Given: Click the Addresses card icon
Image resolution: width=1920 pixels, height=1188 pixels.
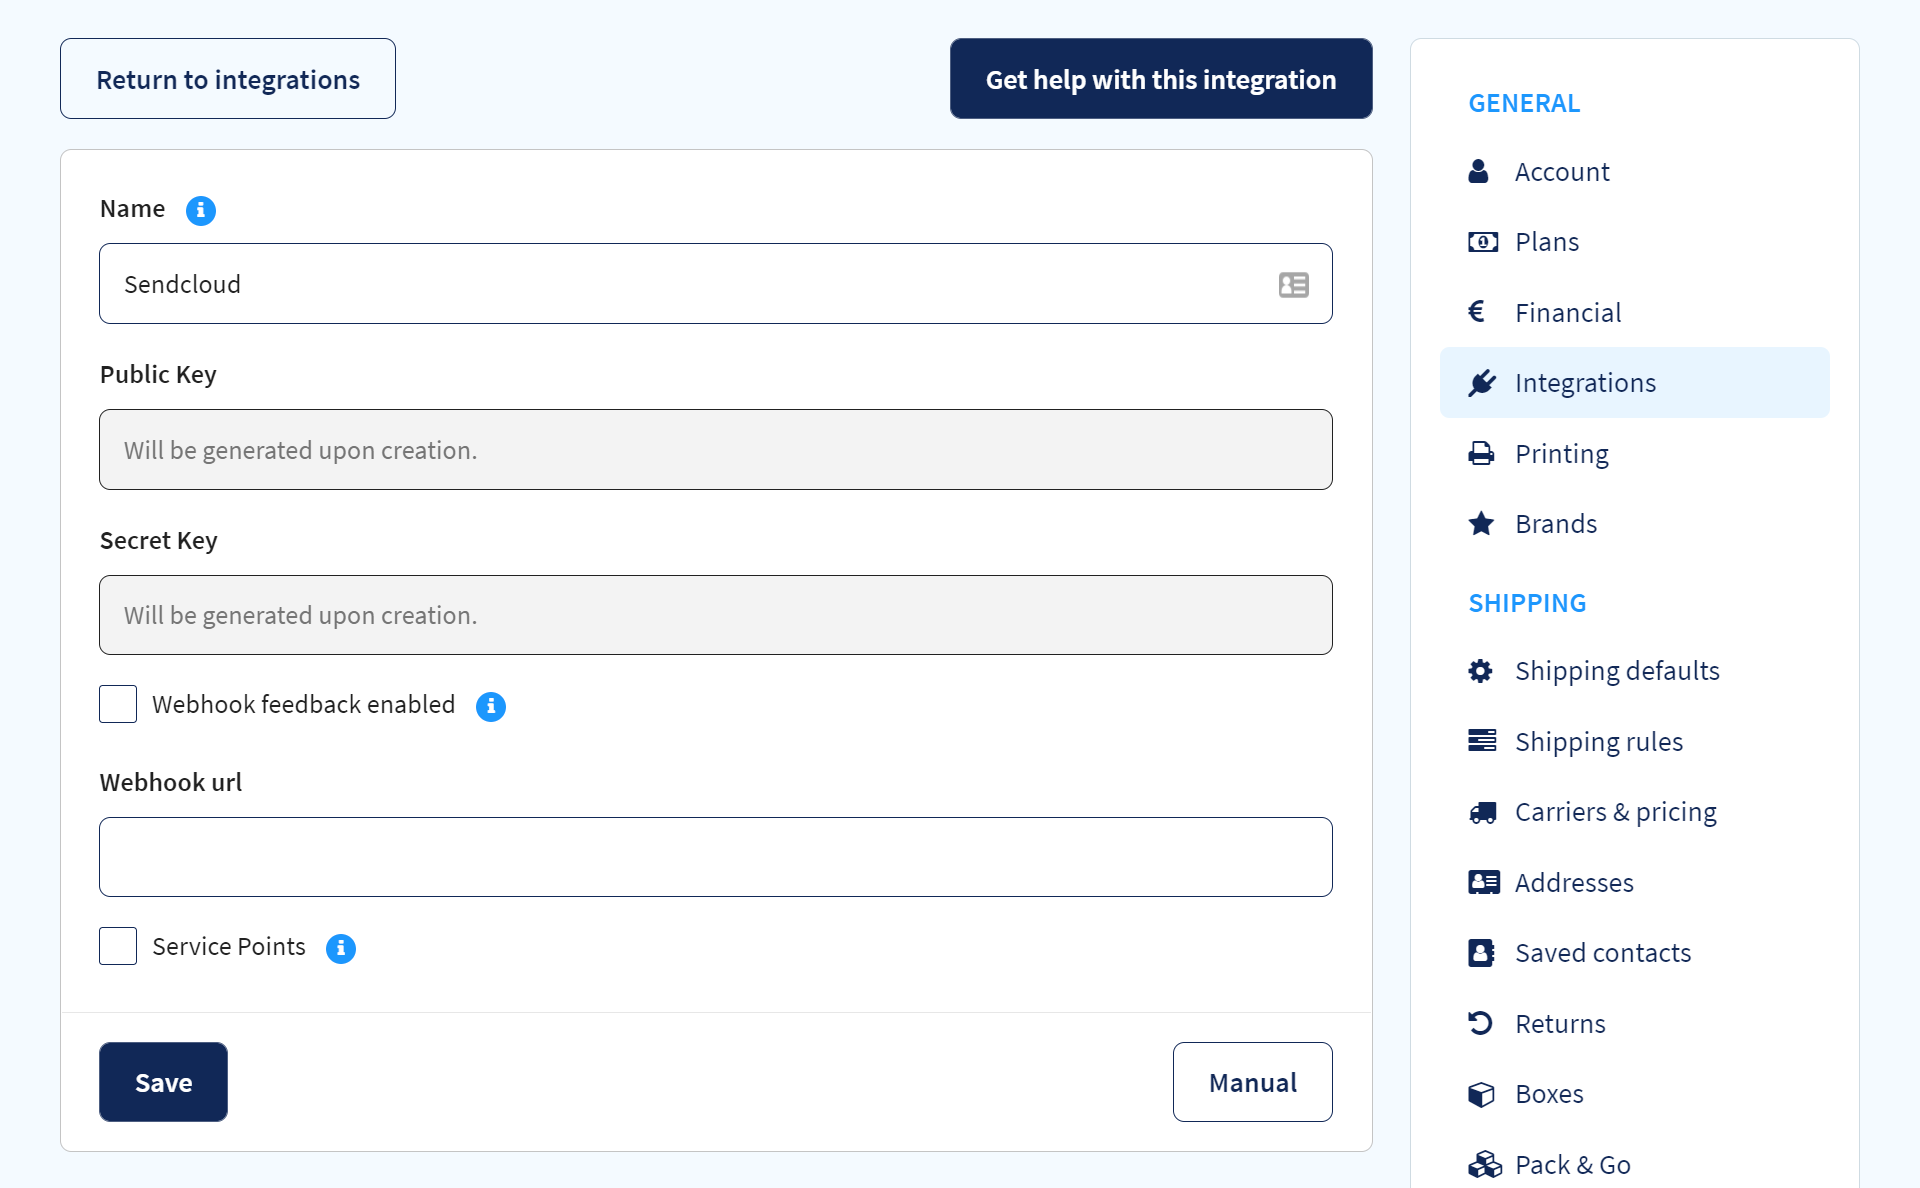Looking at the screenshot, I should click(x=1484, y=882).
